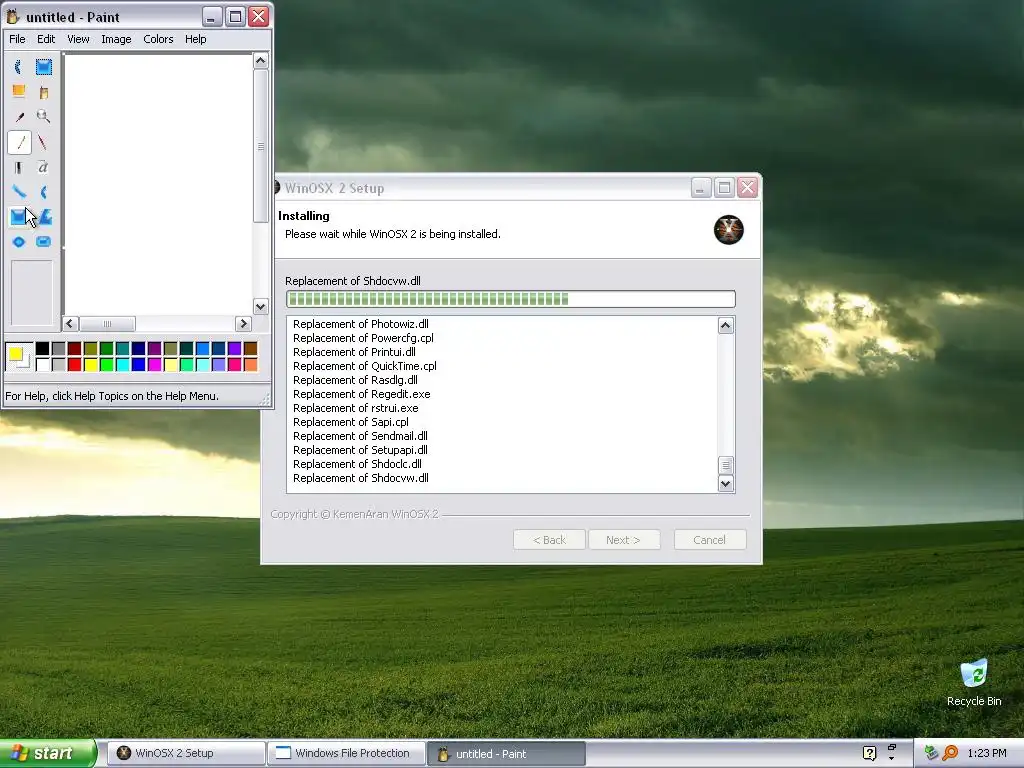
Task: Select the brown color swatch
Action: coord(250,349)
